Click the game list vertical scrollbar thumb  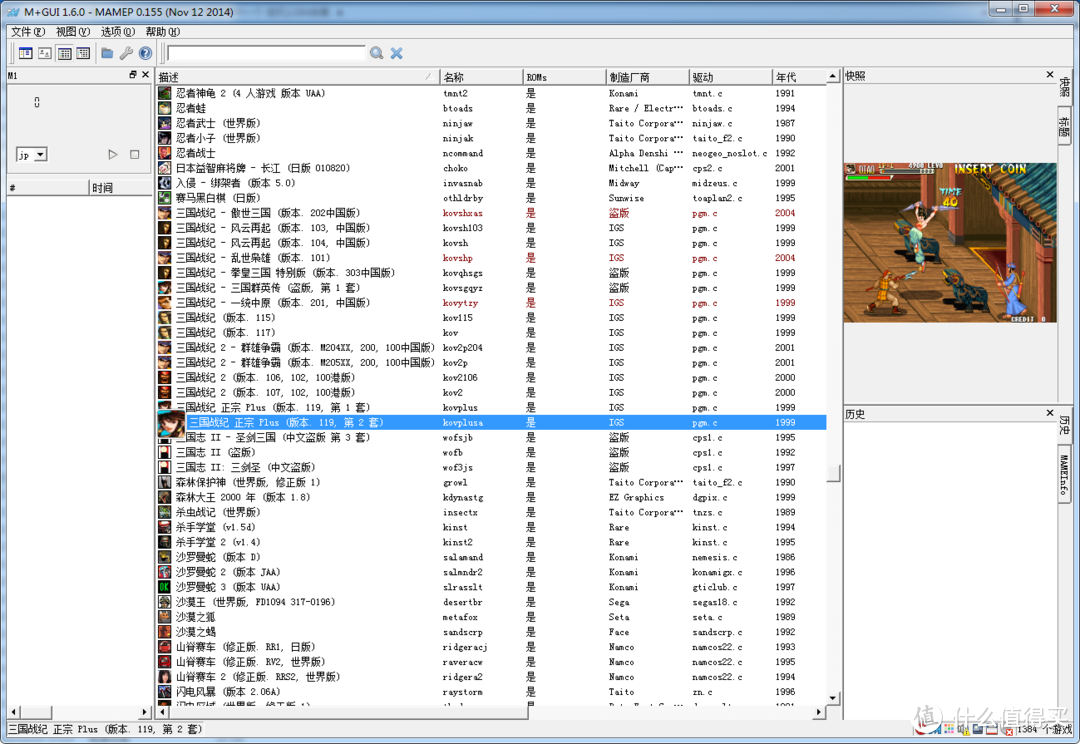(x=833, y=473)
